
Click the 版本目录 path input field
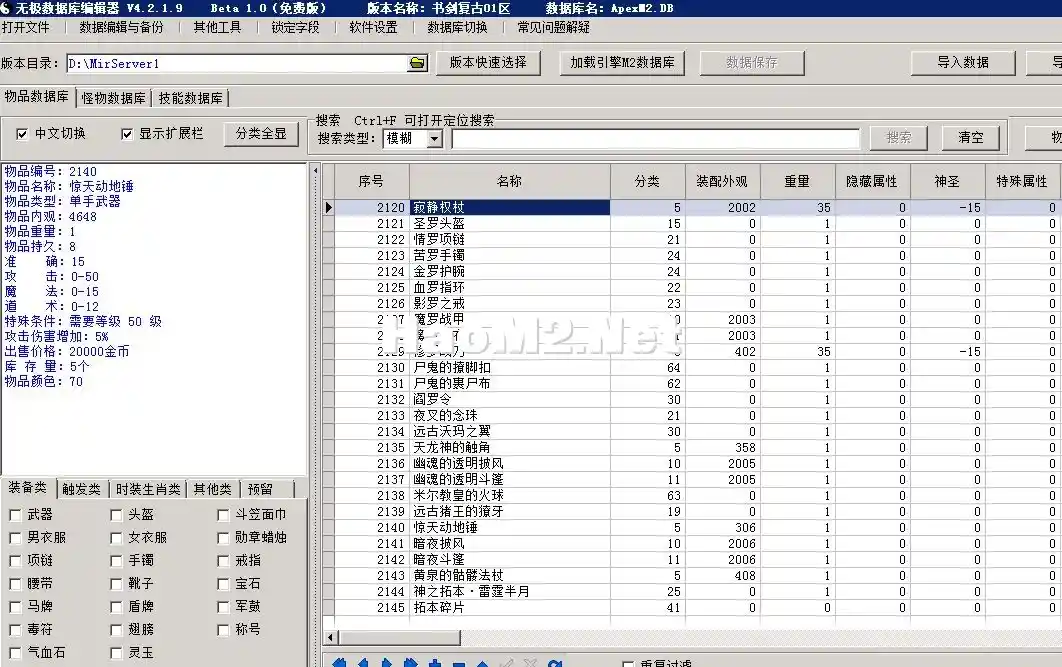tap(238, 64)
